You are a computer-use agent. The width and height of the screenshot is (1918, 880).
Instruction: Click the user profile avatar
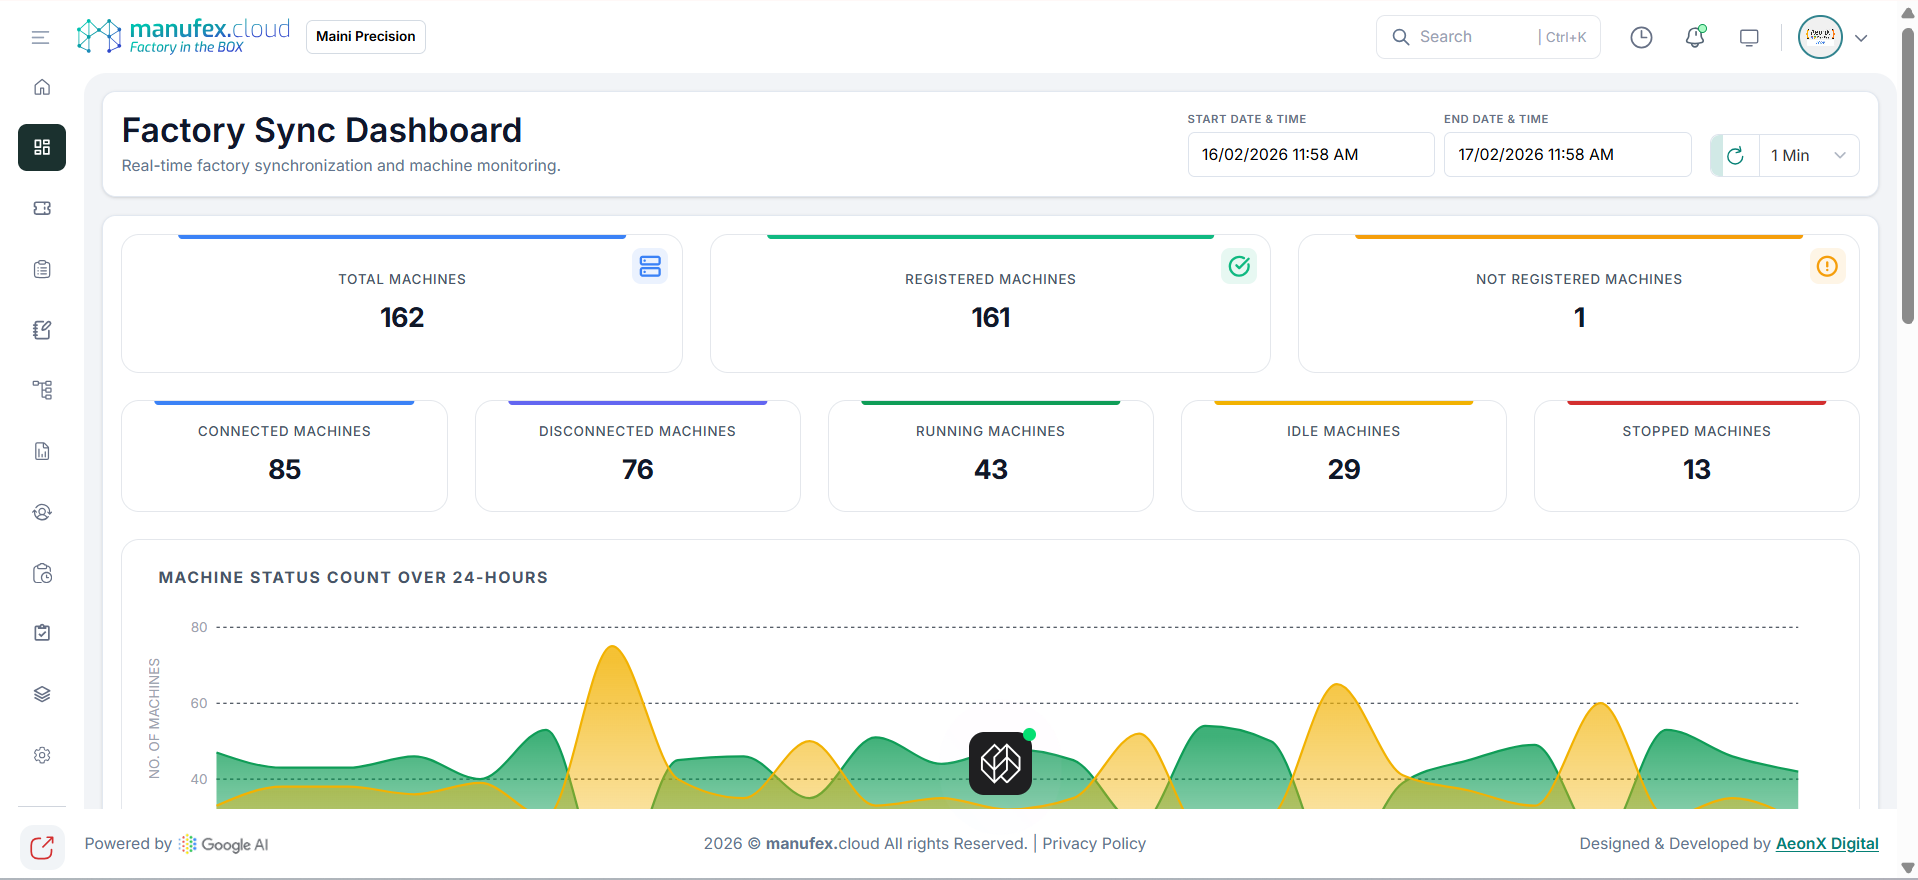pos(1820,37)
